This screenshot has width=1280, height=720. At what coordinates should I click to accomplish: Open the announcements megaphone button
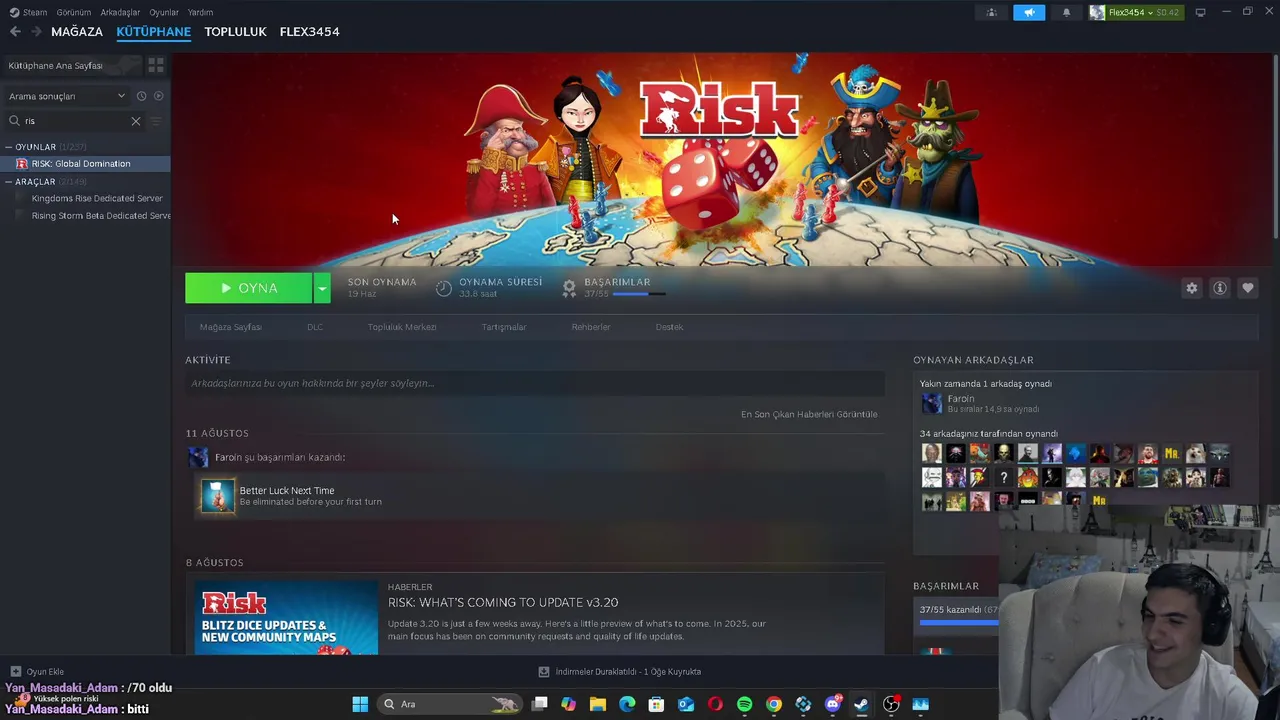1028,13
